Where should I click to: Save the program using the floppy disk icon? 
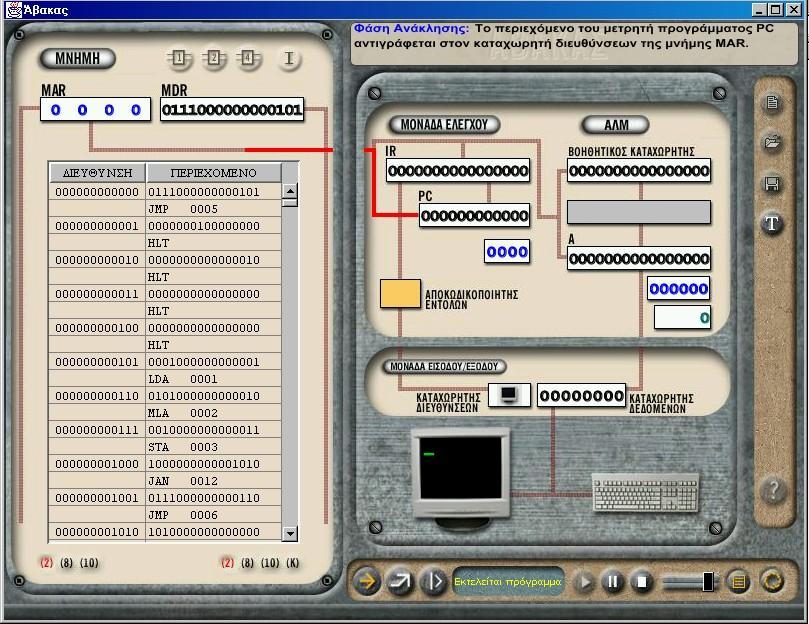point(772,183)
